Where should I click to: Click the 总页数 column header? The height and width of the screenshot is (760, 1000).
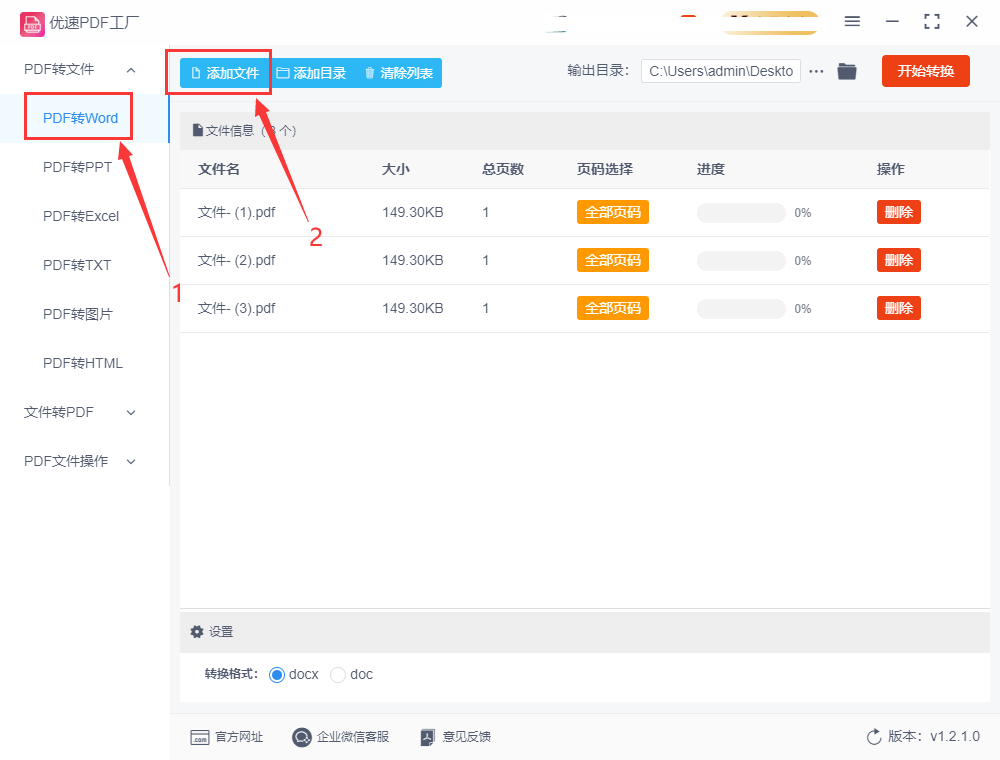(503, 169)
